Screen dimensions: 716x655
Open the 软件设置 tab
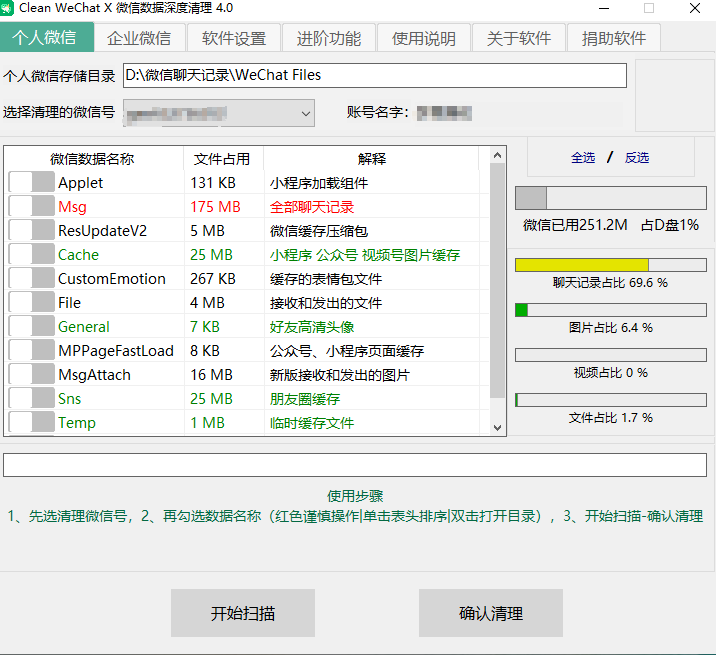pyautogui.click(x=234, y=38)
